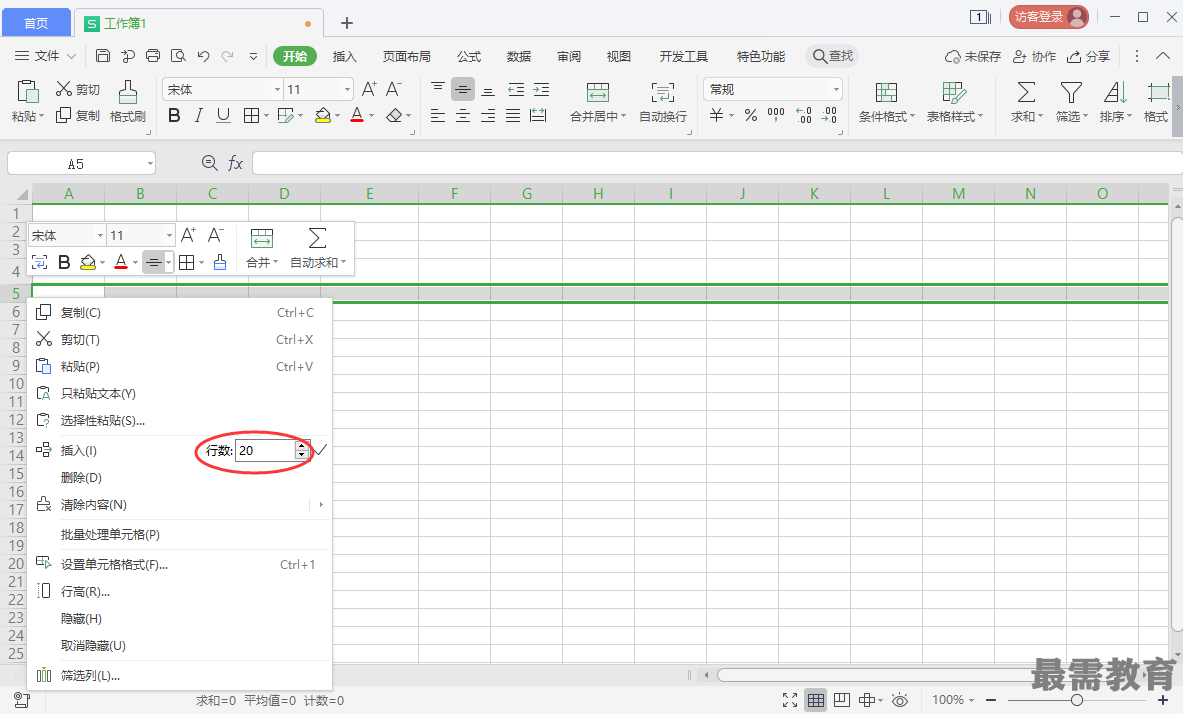Click the Copy (复制) ribbon button
Screen dimensions: 1183x714
point(78,115)
